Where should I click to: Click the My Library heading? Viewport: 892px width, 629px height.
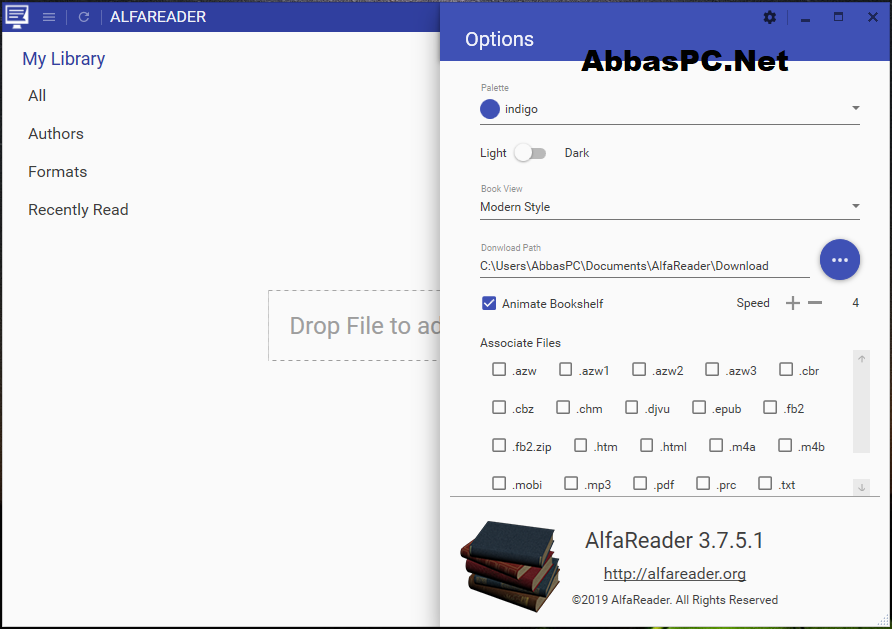64,59
